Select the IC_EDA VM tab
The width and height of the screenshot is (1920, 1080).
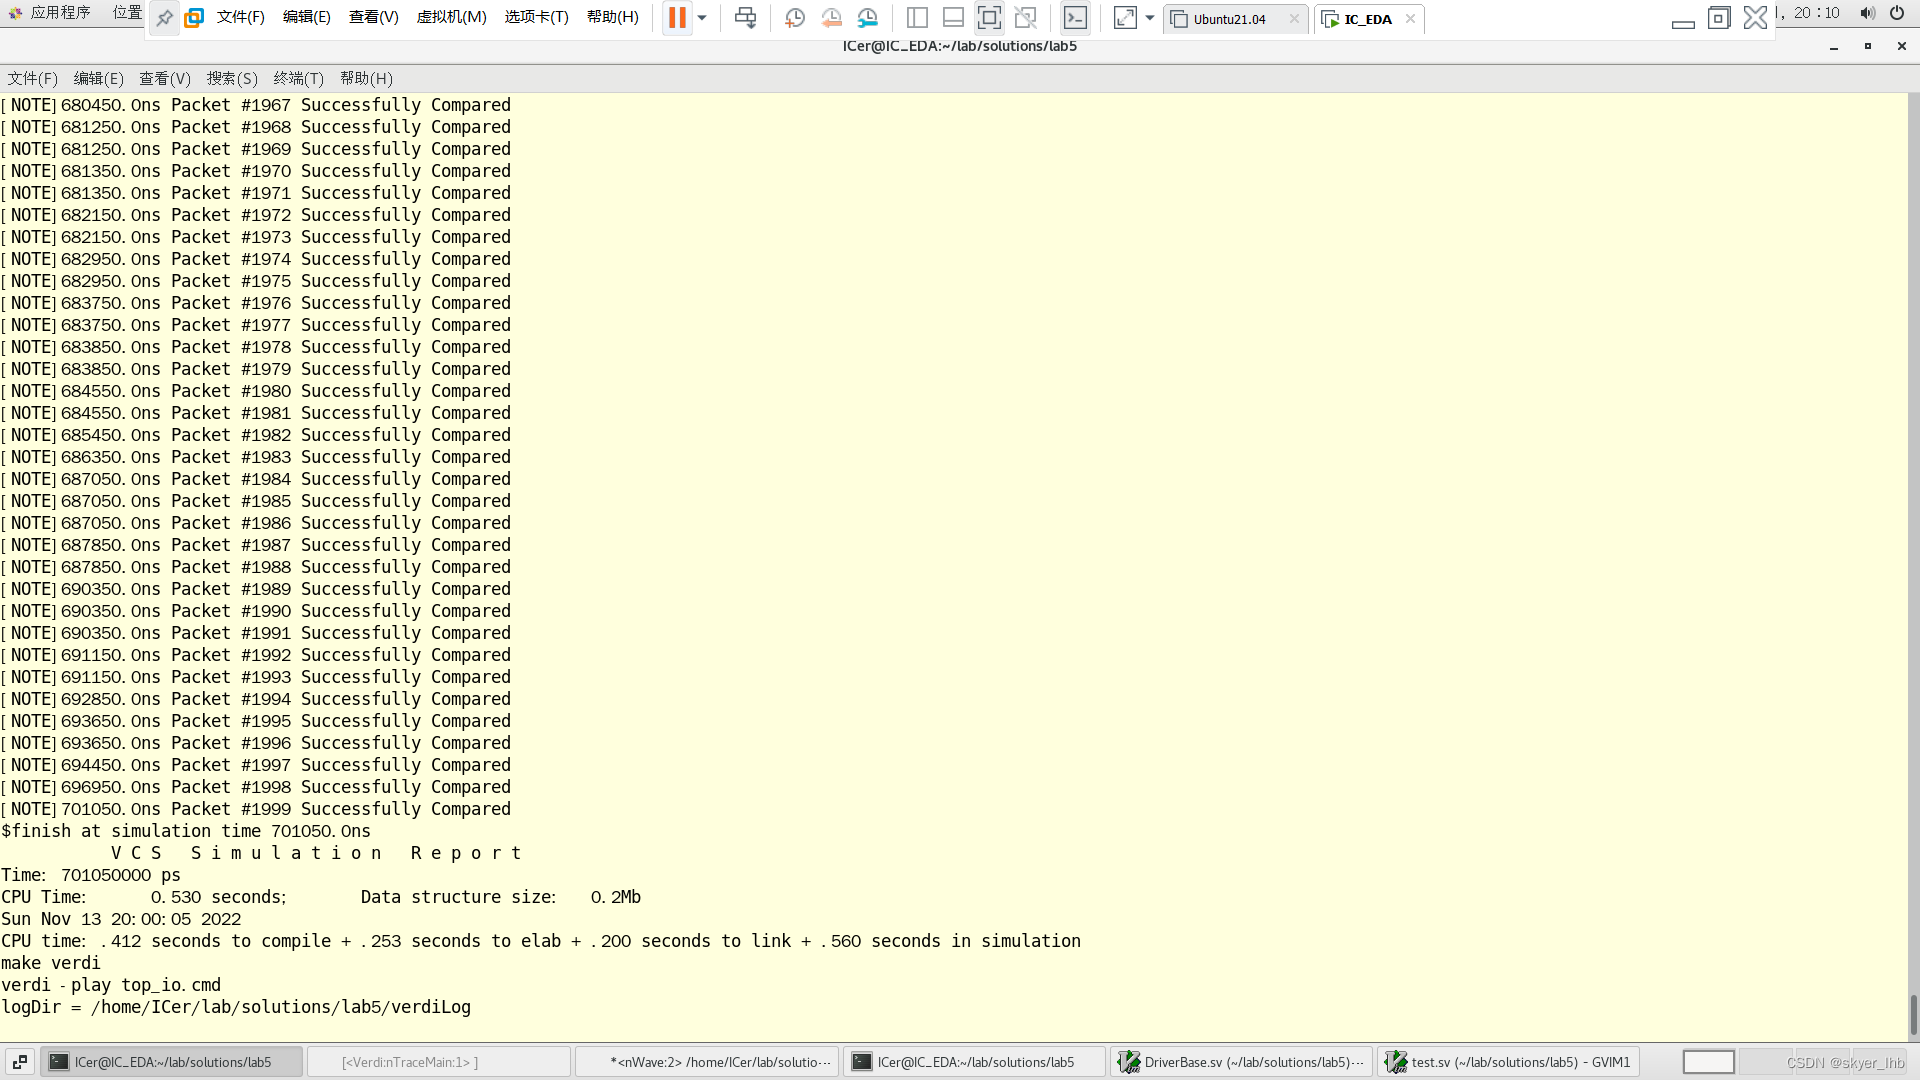pos(1367,19)
